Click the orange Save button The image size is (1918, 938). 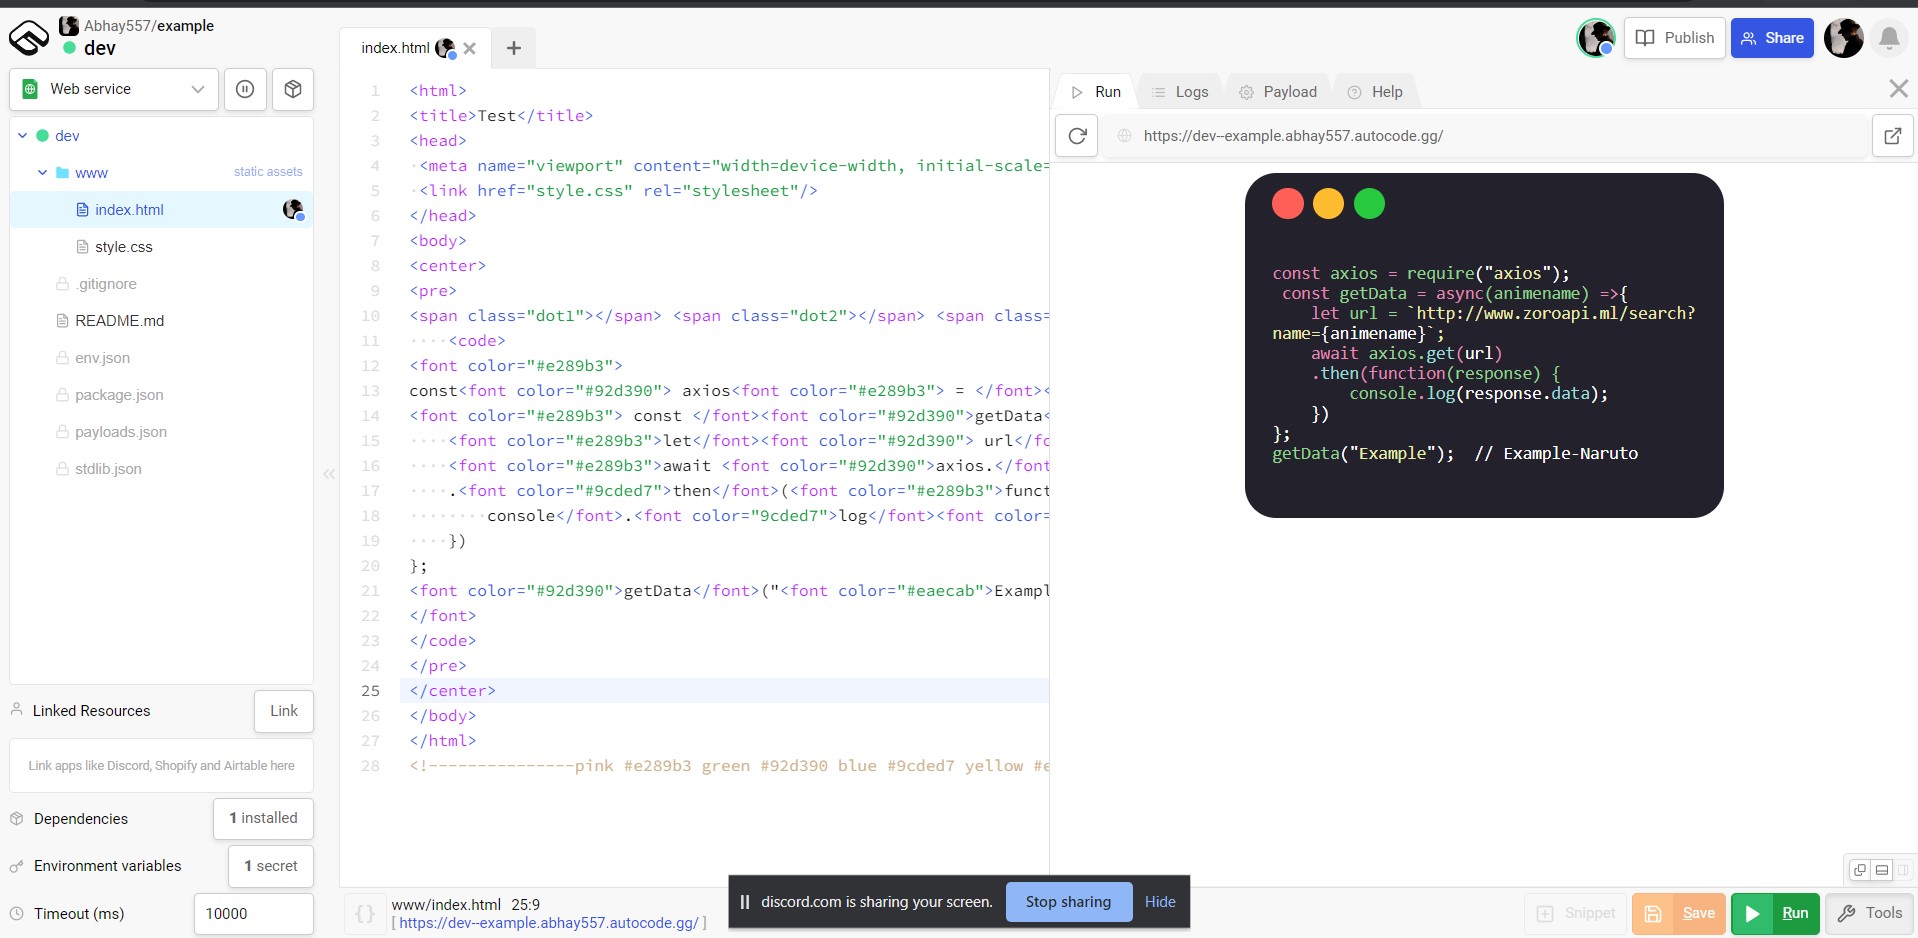click(1679, 913)
